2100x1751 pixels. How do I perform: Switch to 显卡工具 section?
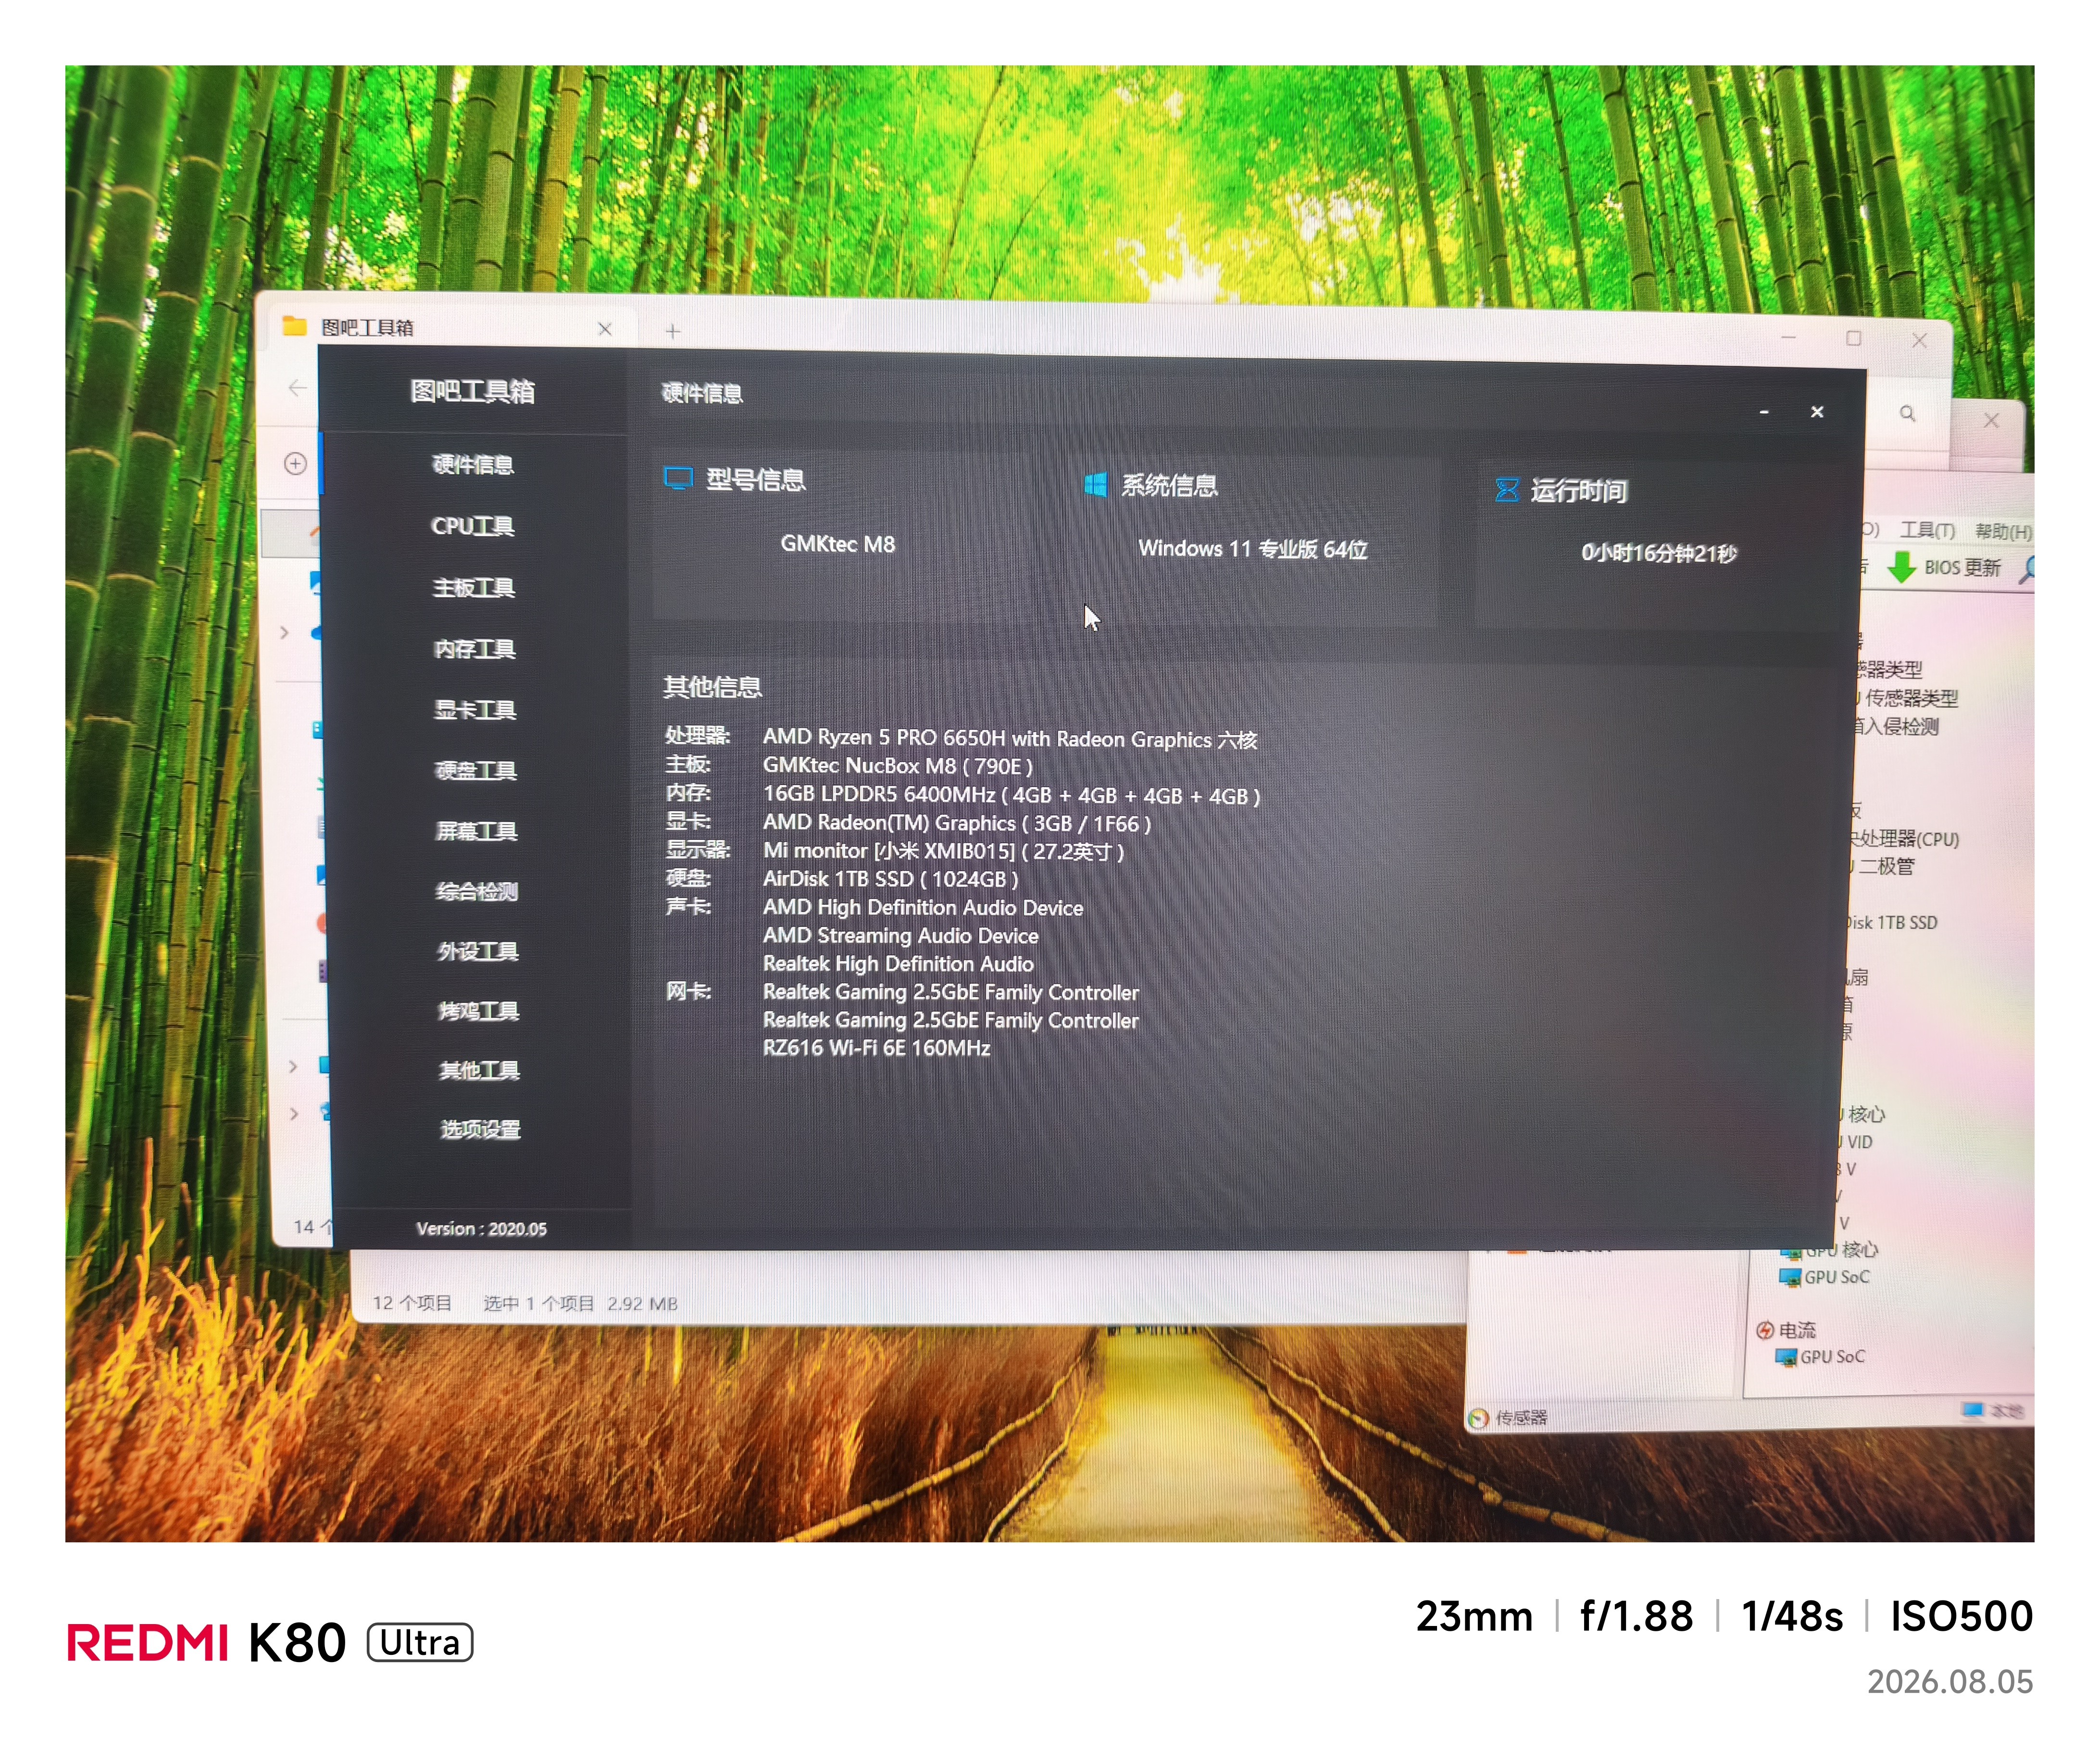tap(474, 710)
